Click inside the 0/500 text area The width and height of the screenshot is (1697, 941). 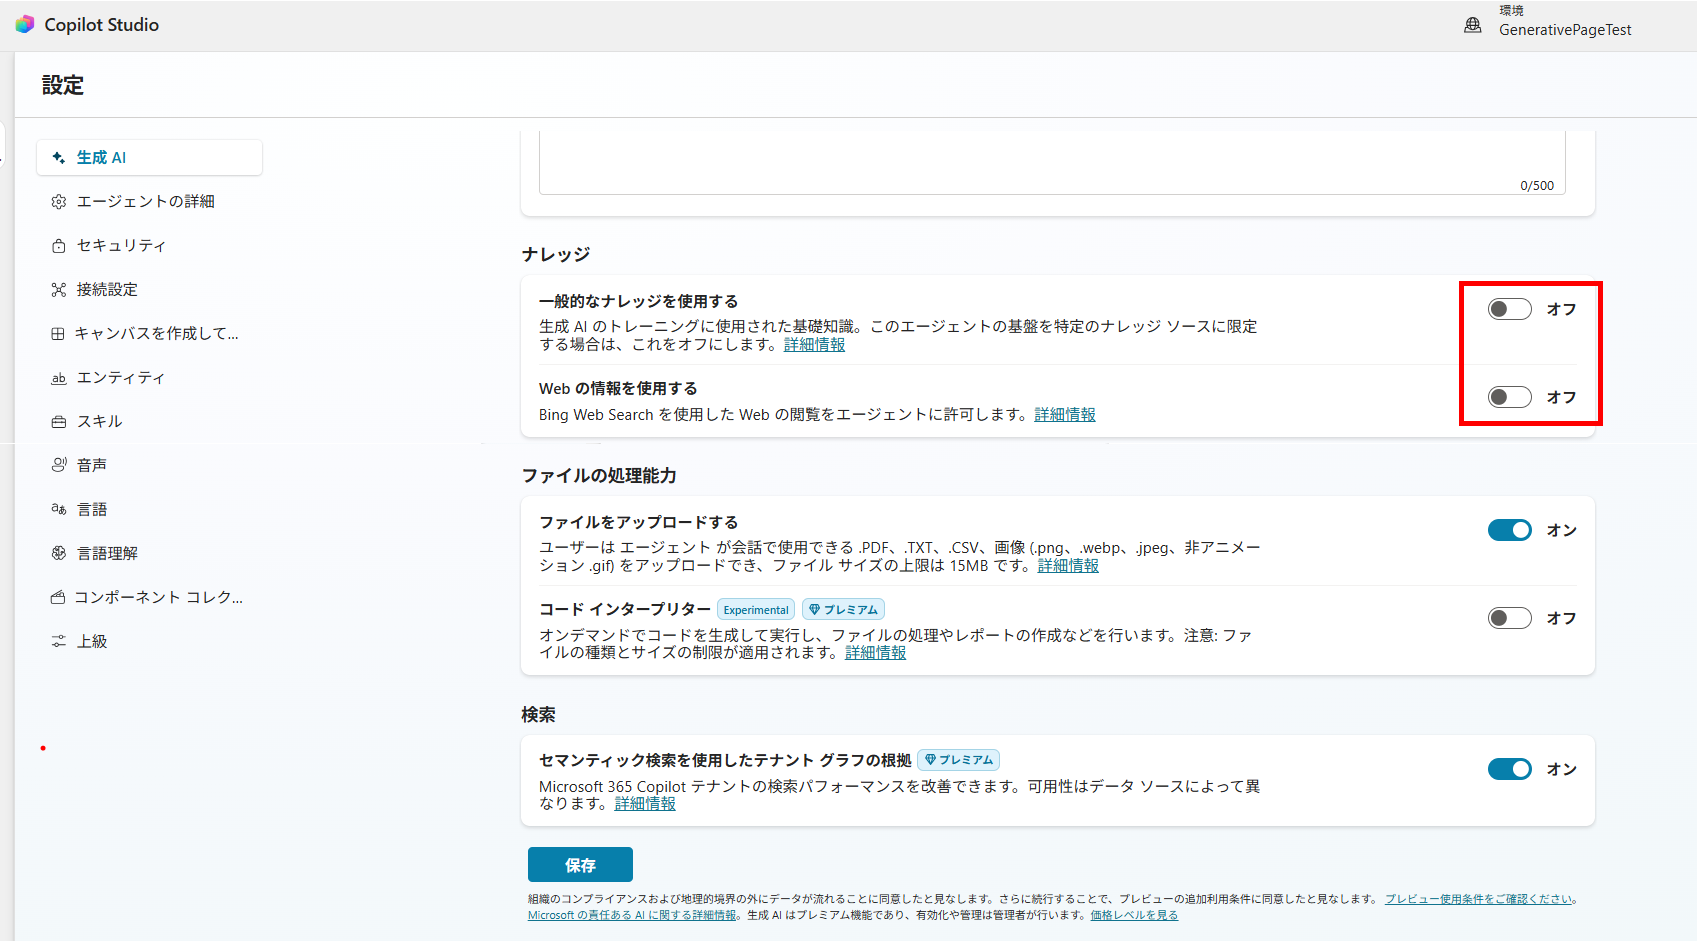click(x=1052, y=162)
